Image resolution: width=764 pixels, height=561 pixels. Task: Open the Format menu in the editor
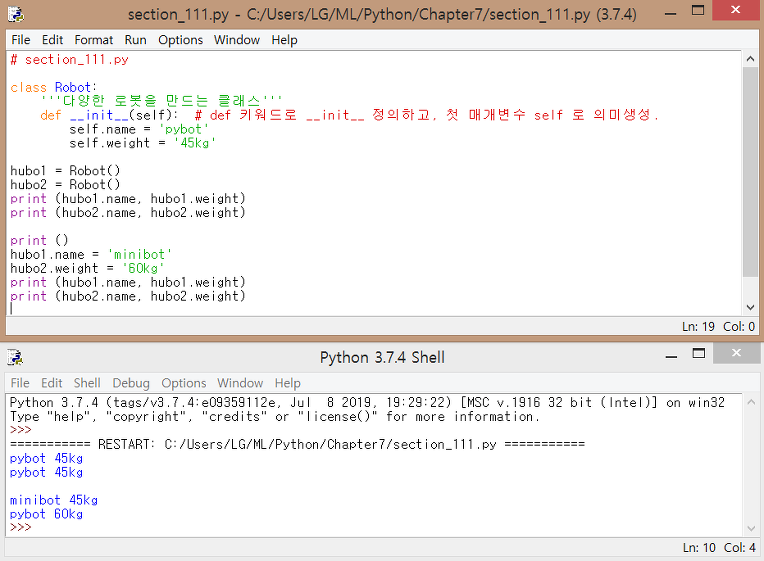[94, 40]
